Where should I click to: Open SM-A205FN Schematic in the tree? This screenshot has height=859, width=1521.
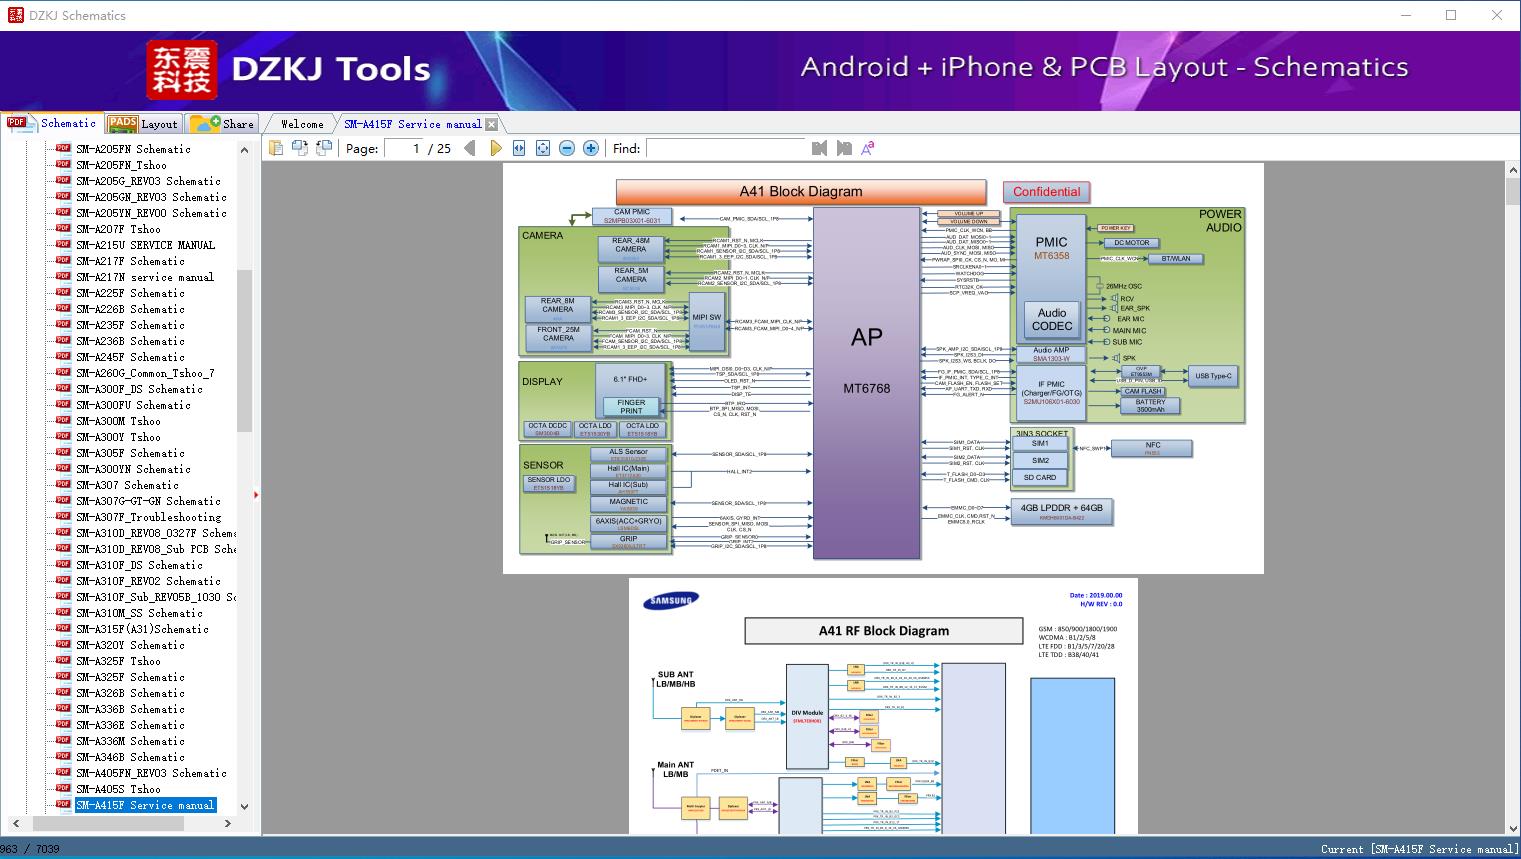pyautogui.click(x=133, y=149)
